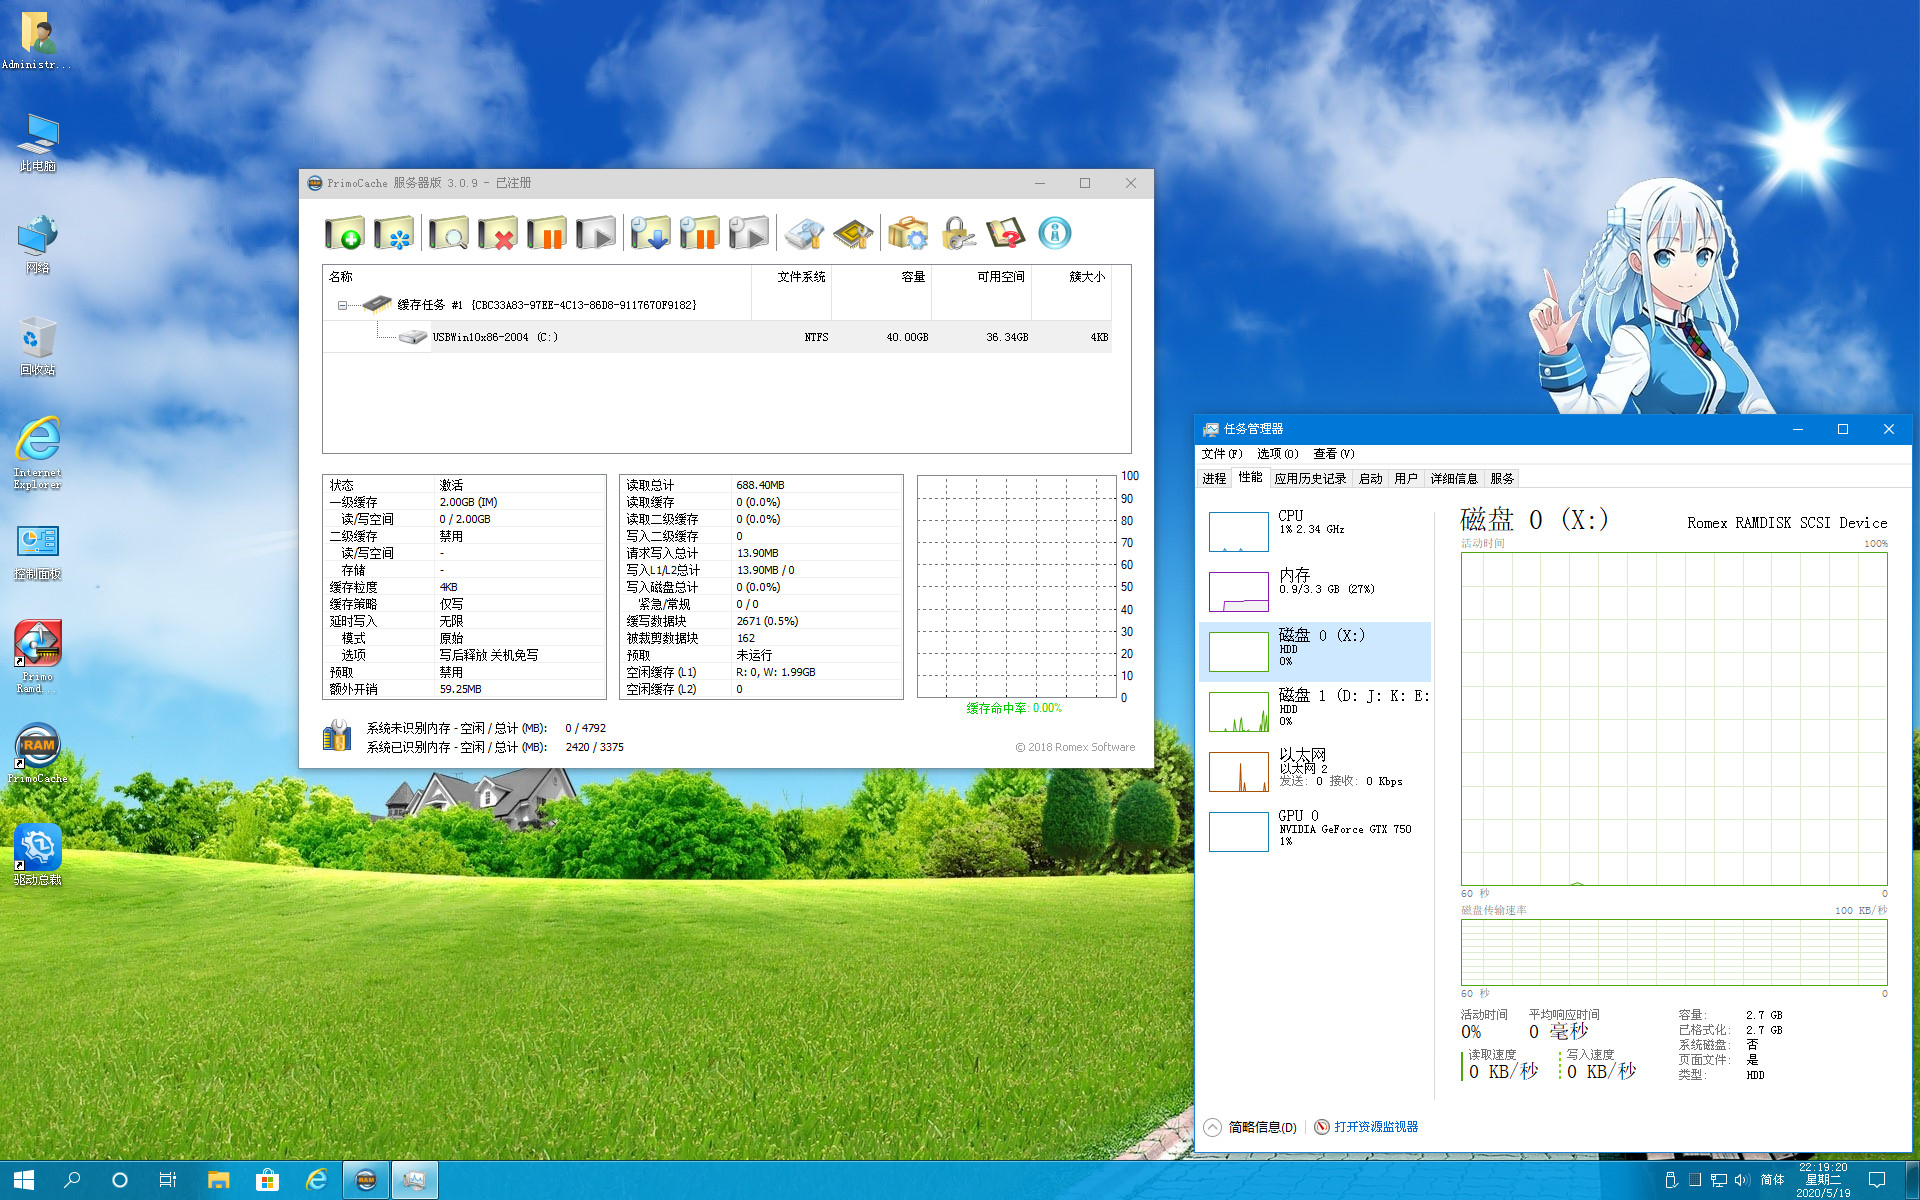The image size is (1920, 1200).
Task: Click the snowflake drive icon in PrimoCache toolbar
Action: tap(394, 233)
